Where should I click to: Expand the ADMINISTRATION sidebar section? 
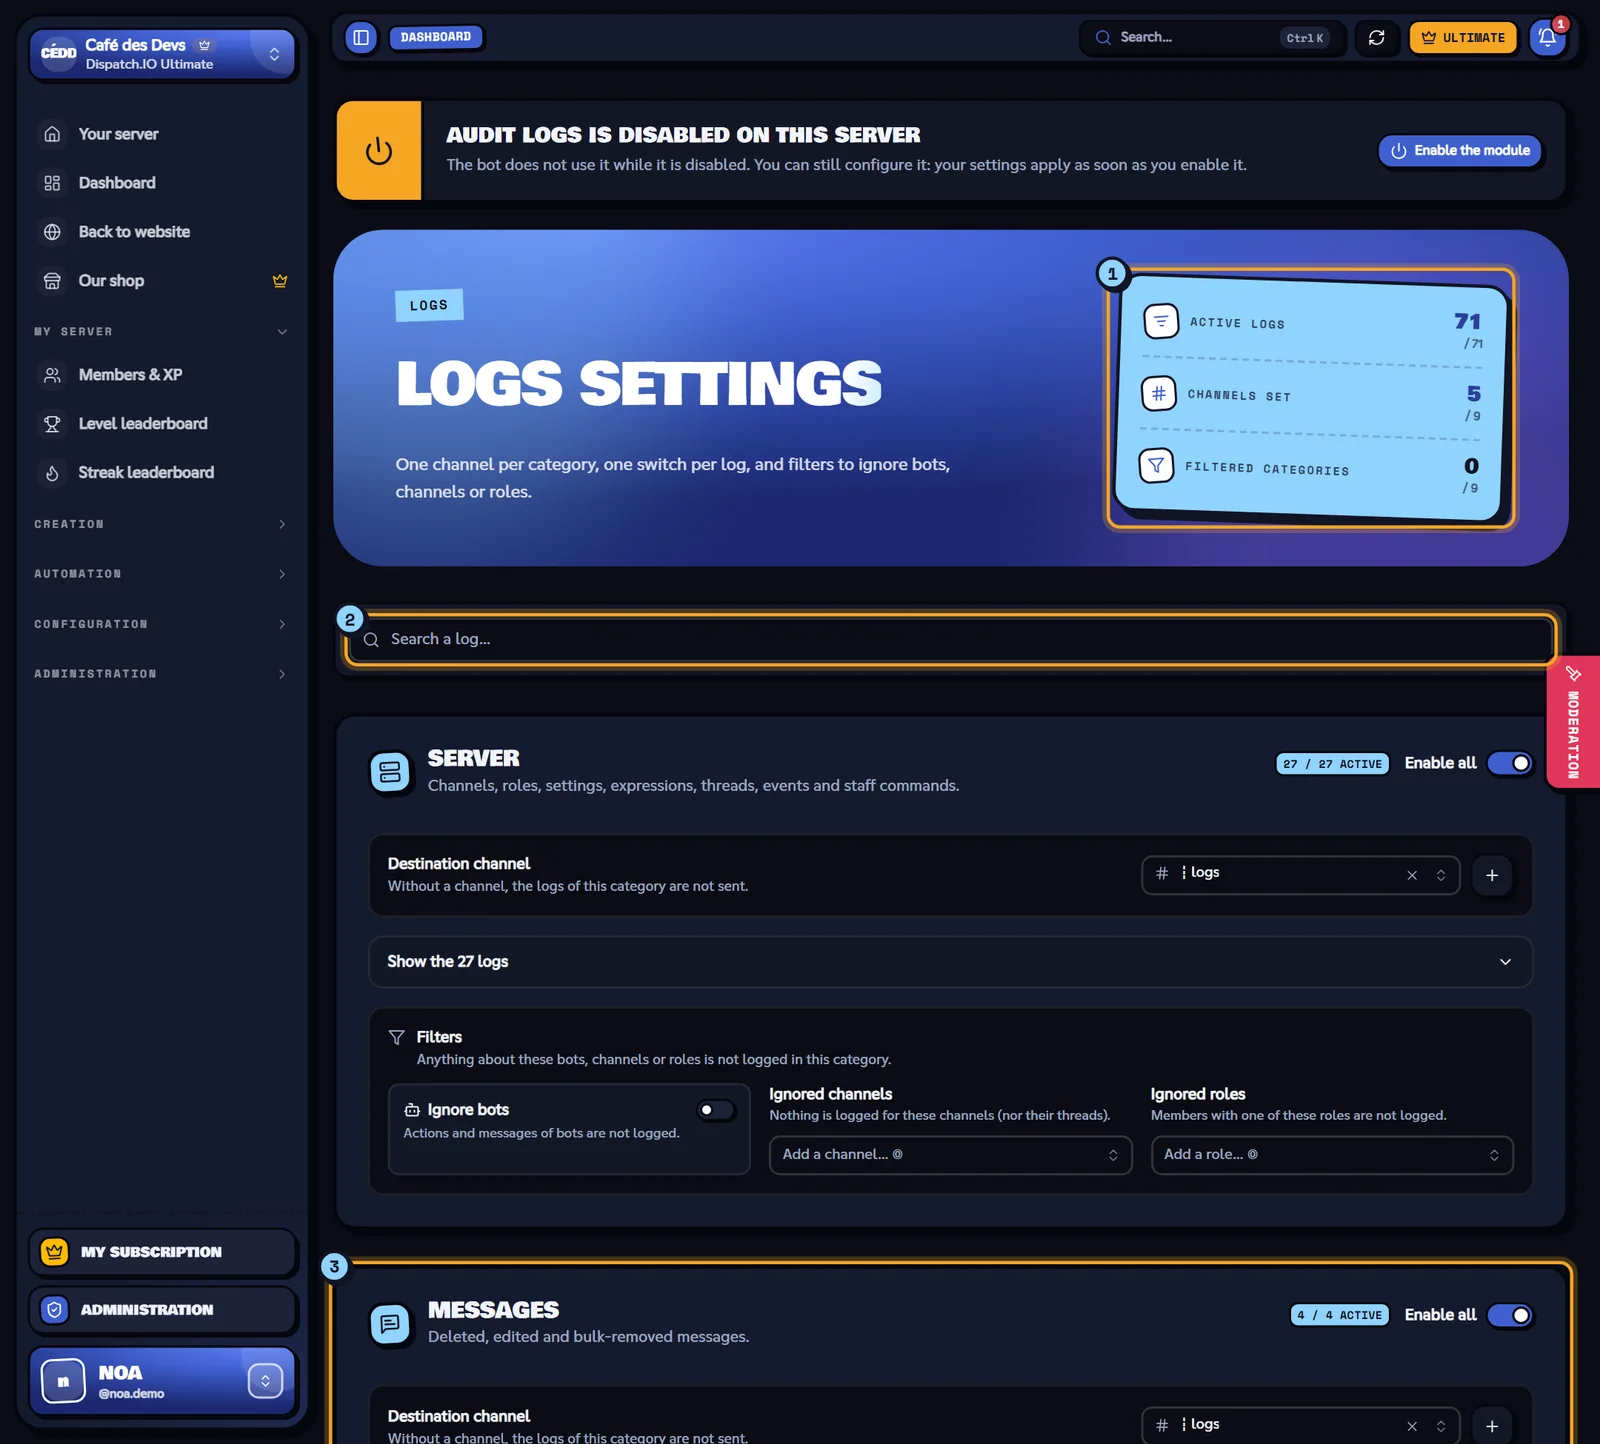[x=160, y=674]
